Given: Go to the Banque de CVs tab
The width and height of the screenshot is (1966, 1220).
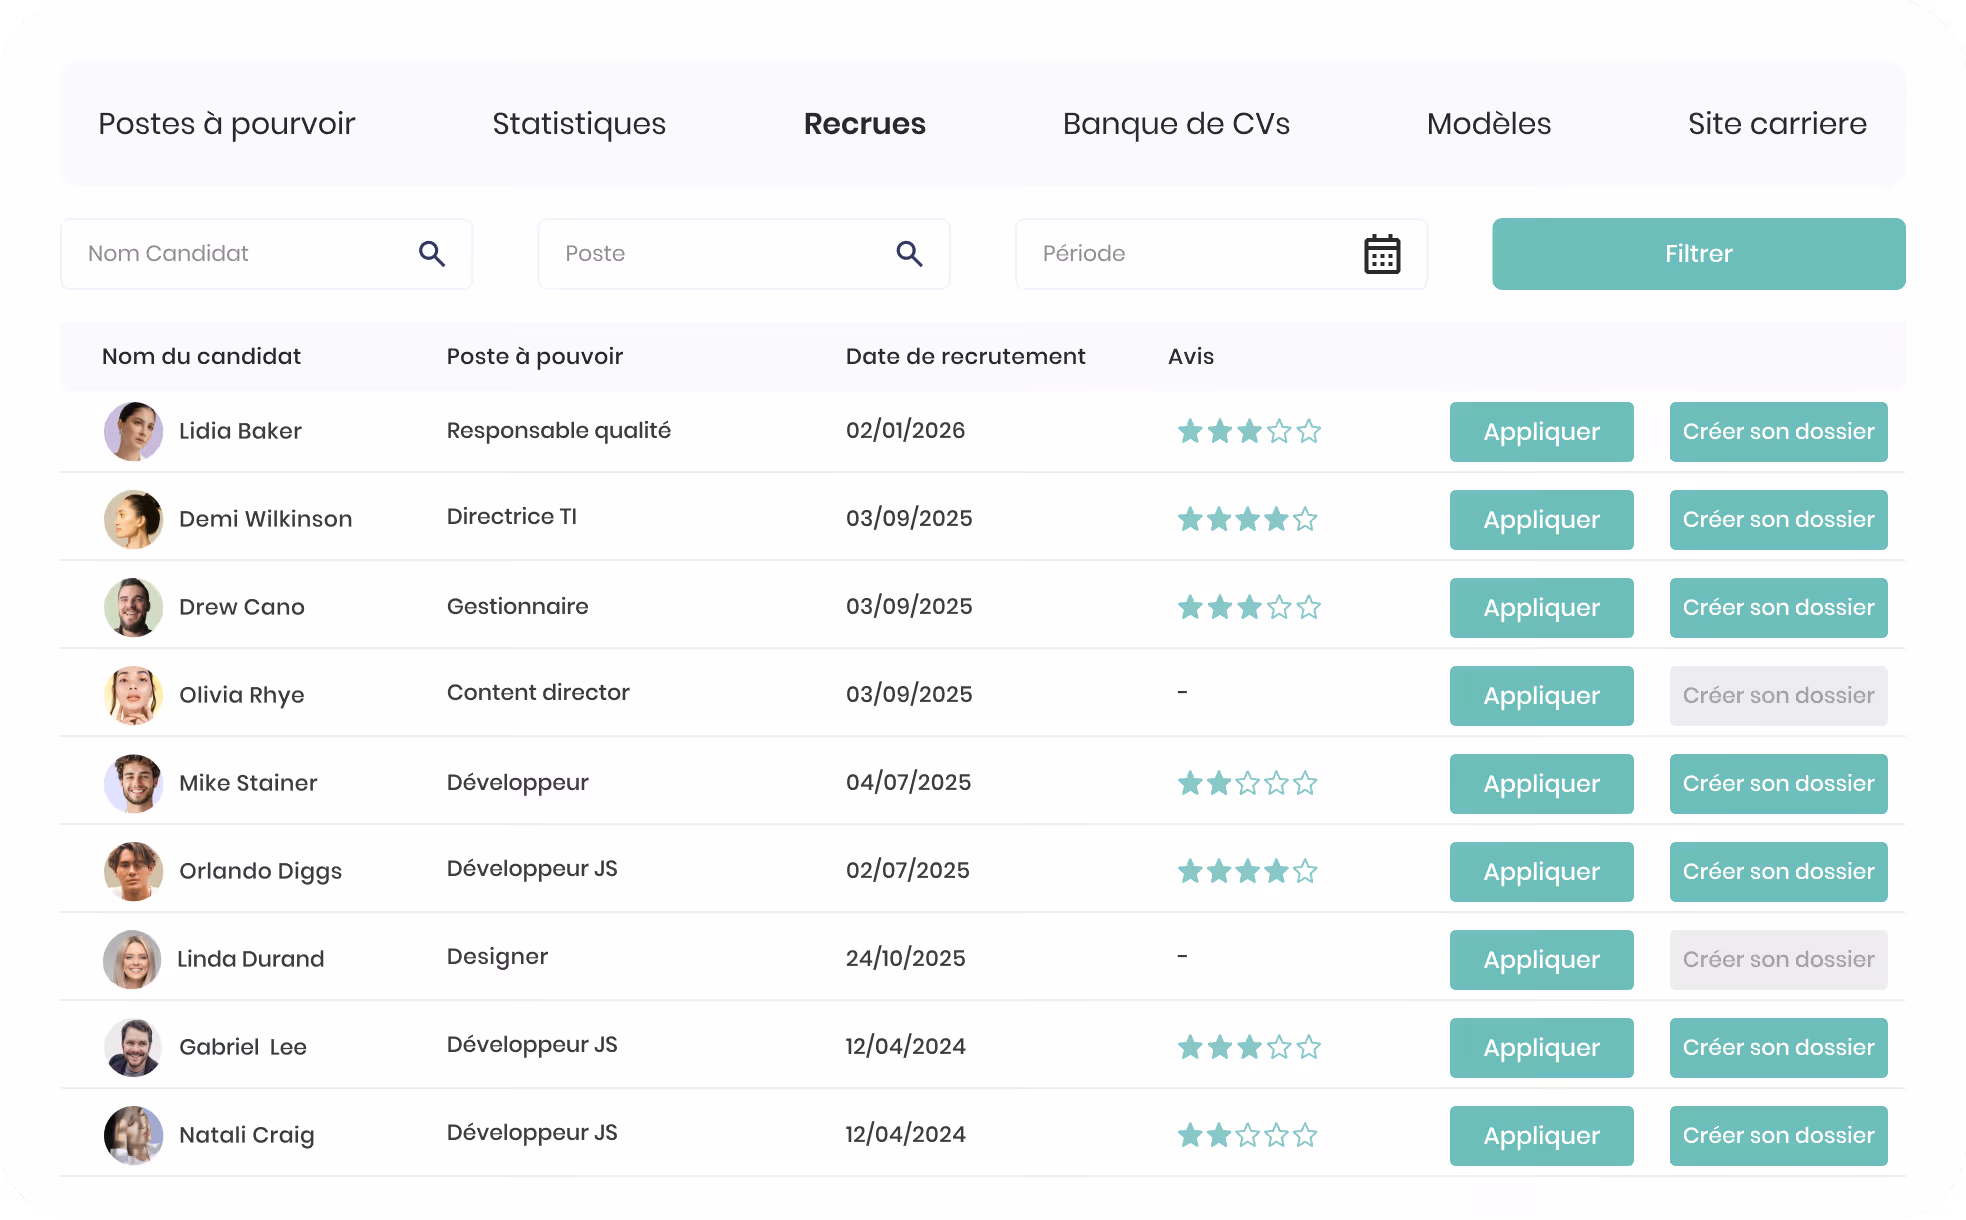Looking at the screenshot, I should point(1176,124).
